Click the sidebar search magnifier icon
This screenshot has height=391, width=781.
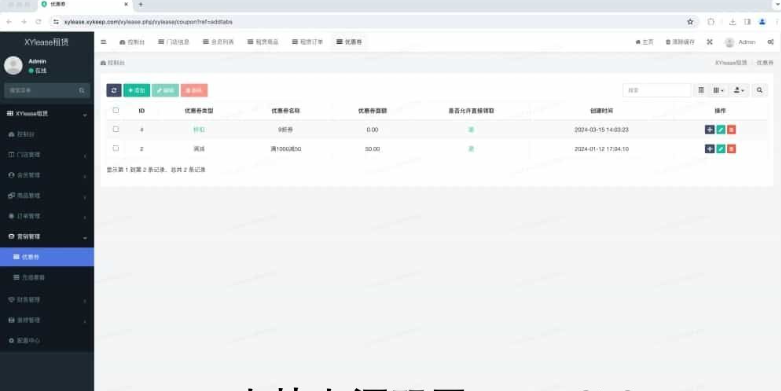point(82,90)
